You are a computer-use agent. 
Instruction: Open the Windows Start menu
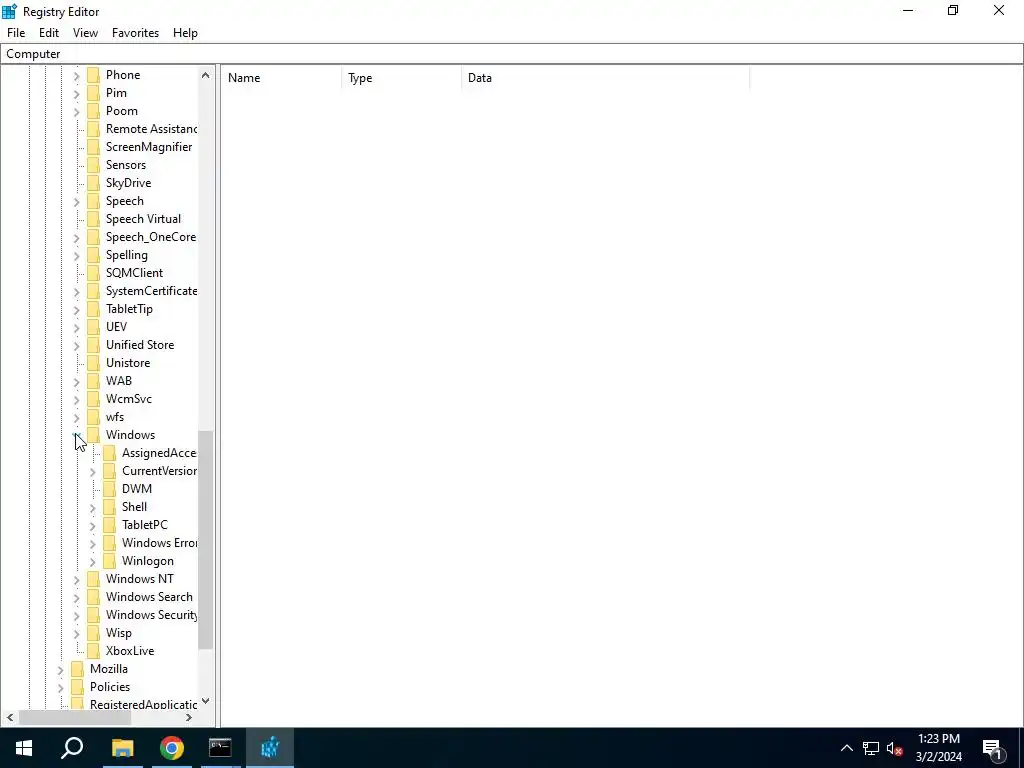point(24,748)
